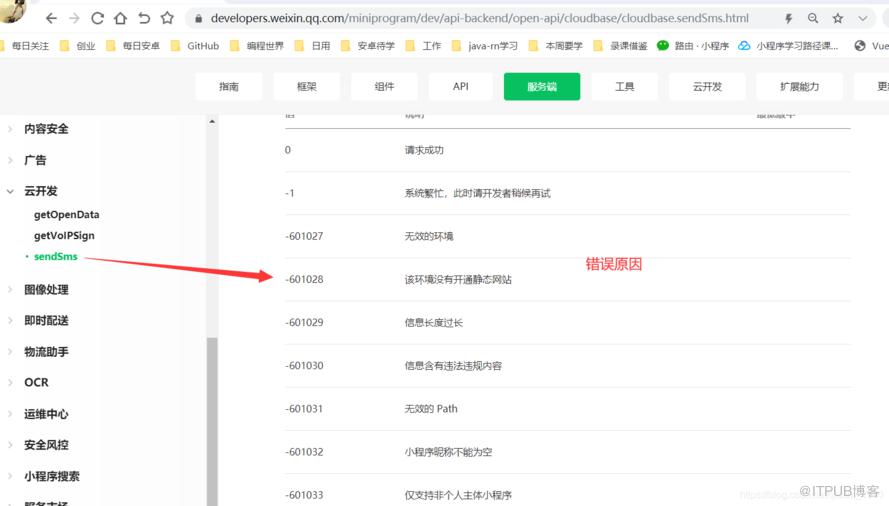Open the 本周要学 bookmark folder

pyautogui.click(x=556, y=46)
